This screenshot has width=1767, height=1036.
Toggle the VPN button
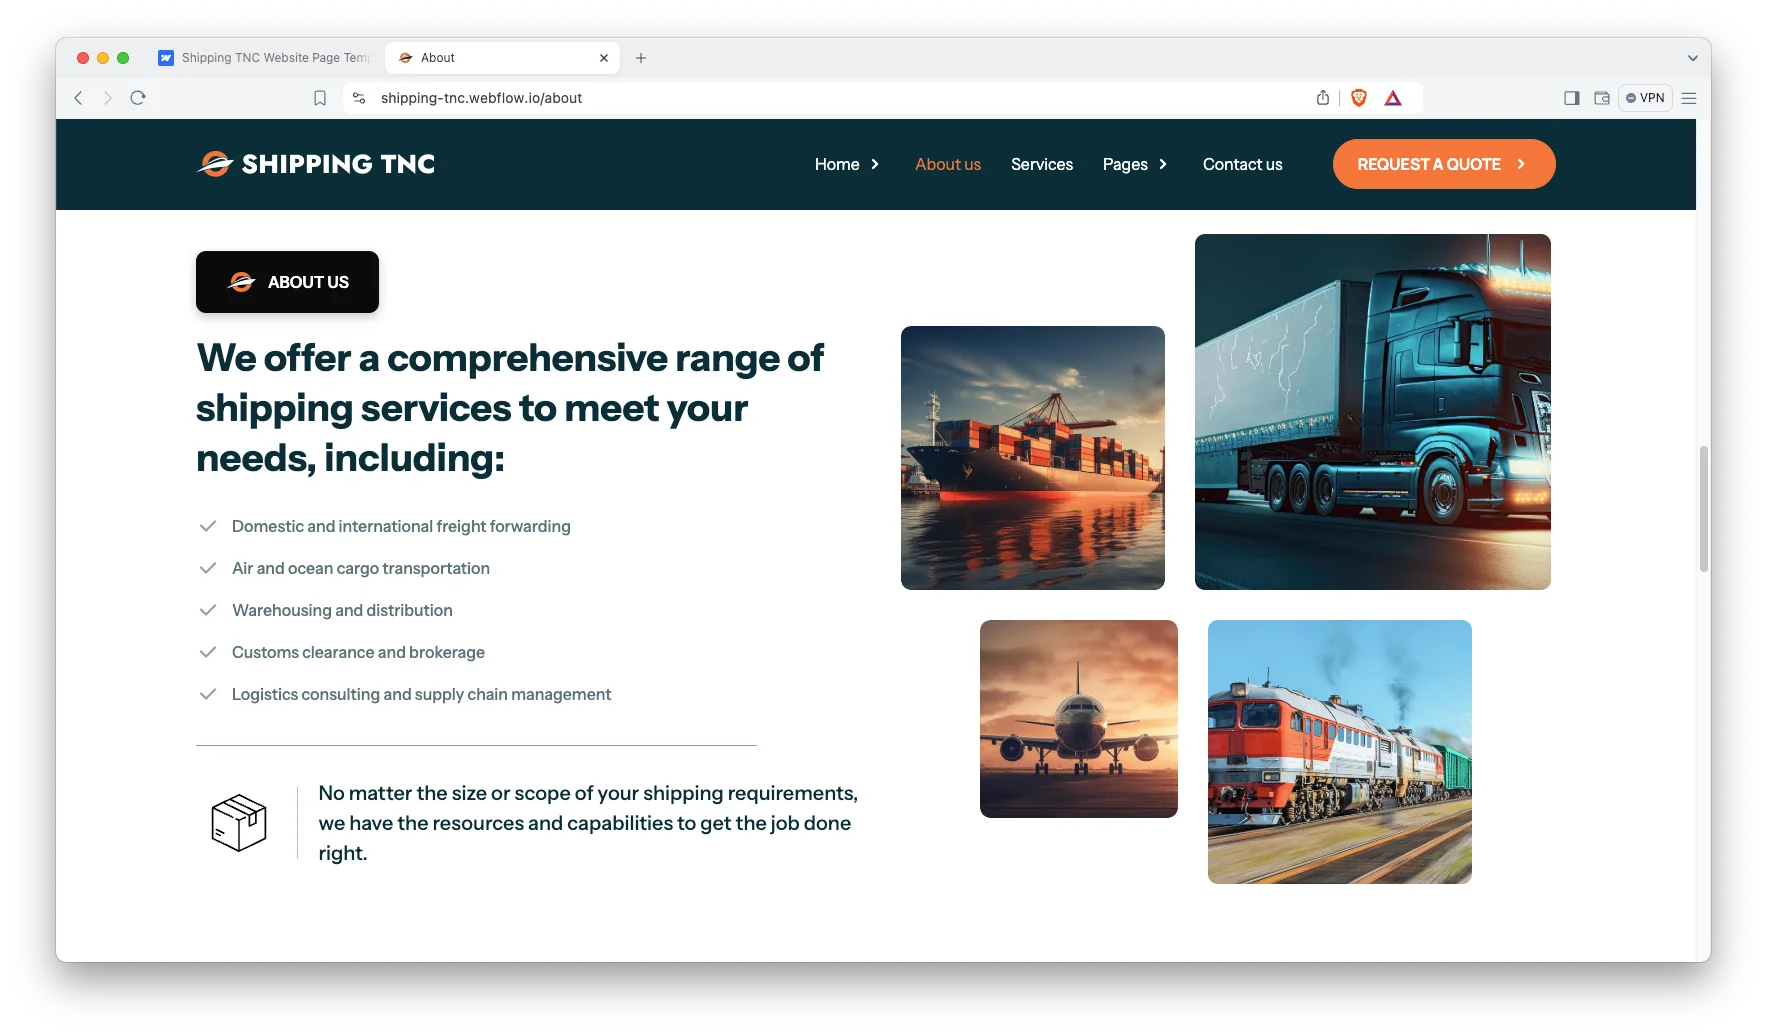pyautogui.click(x=1645, y=98)
